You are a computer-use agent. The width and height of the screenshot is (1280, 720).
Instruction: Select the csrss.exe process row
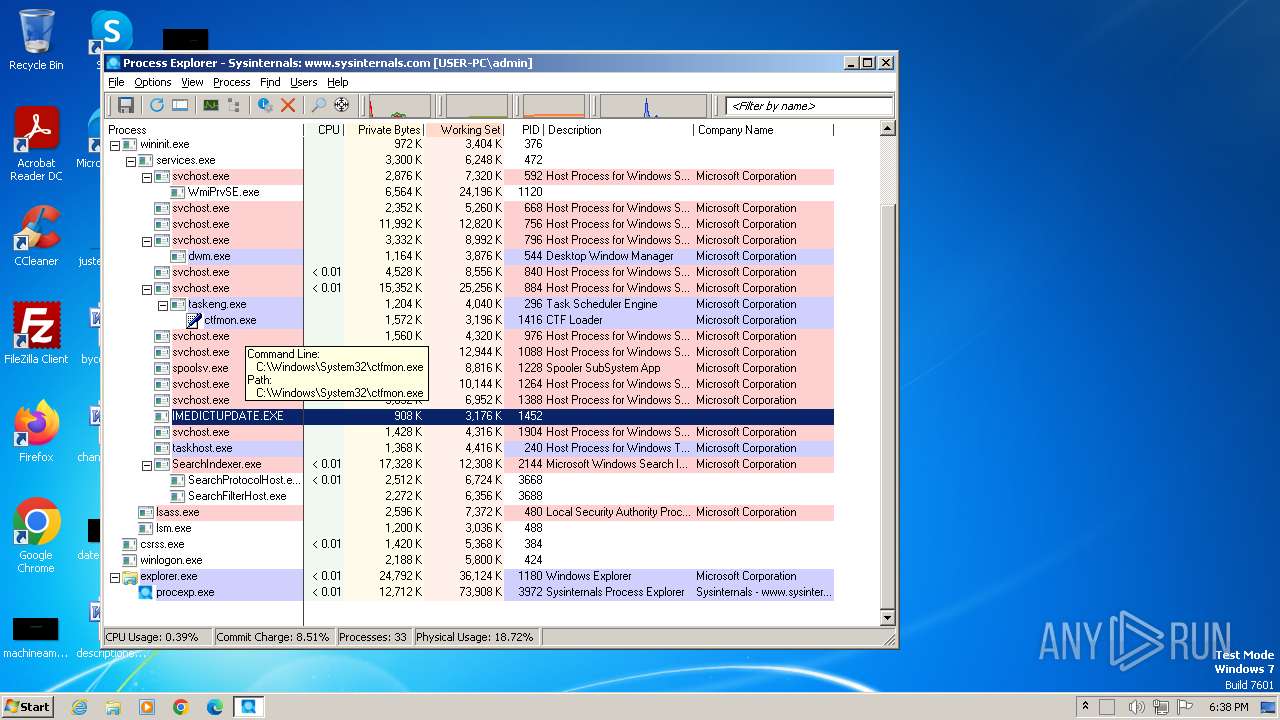(469, 544)
